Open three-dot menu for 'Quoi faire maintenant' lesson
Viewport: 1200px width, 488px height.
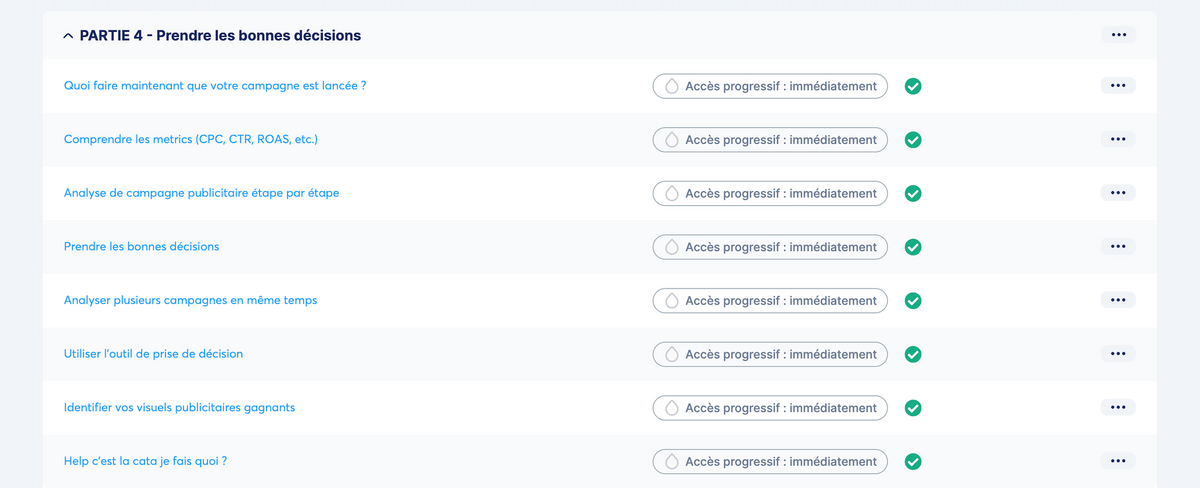click(1118, 85)
